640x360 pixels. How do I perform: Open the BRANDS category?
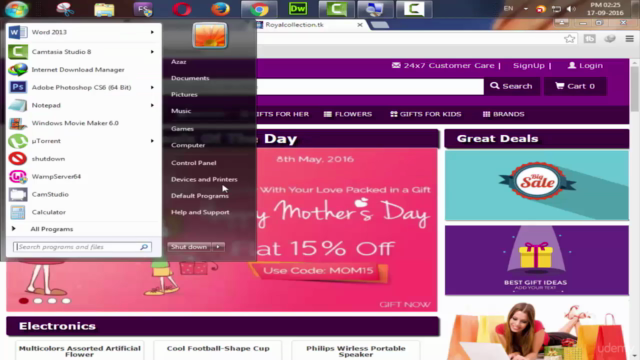click(x=503, y=114)
